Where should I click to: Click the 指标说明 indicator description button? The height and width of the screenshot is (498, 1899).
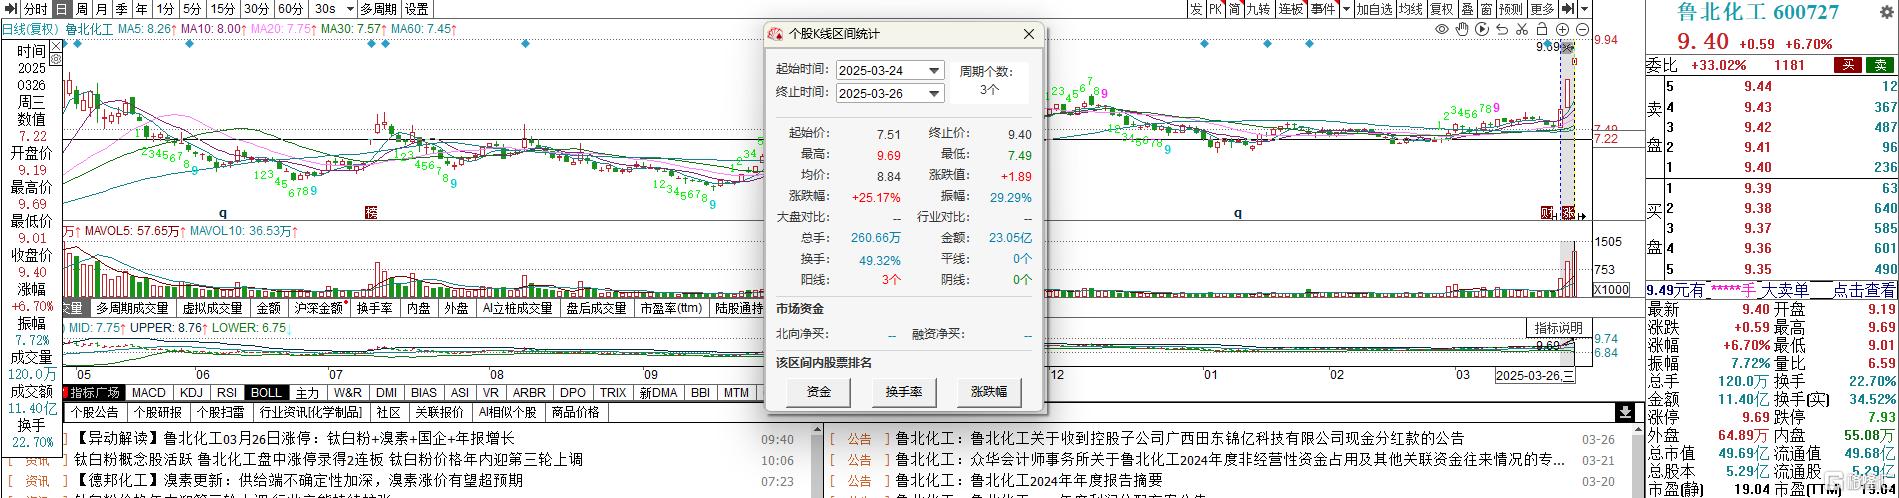(1559, 328)
